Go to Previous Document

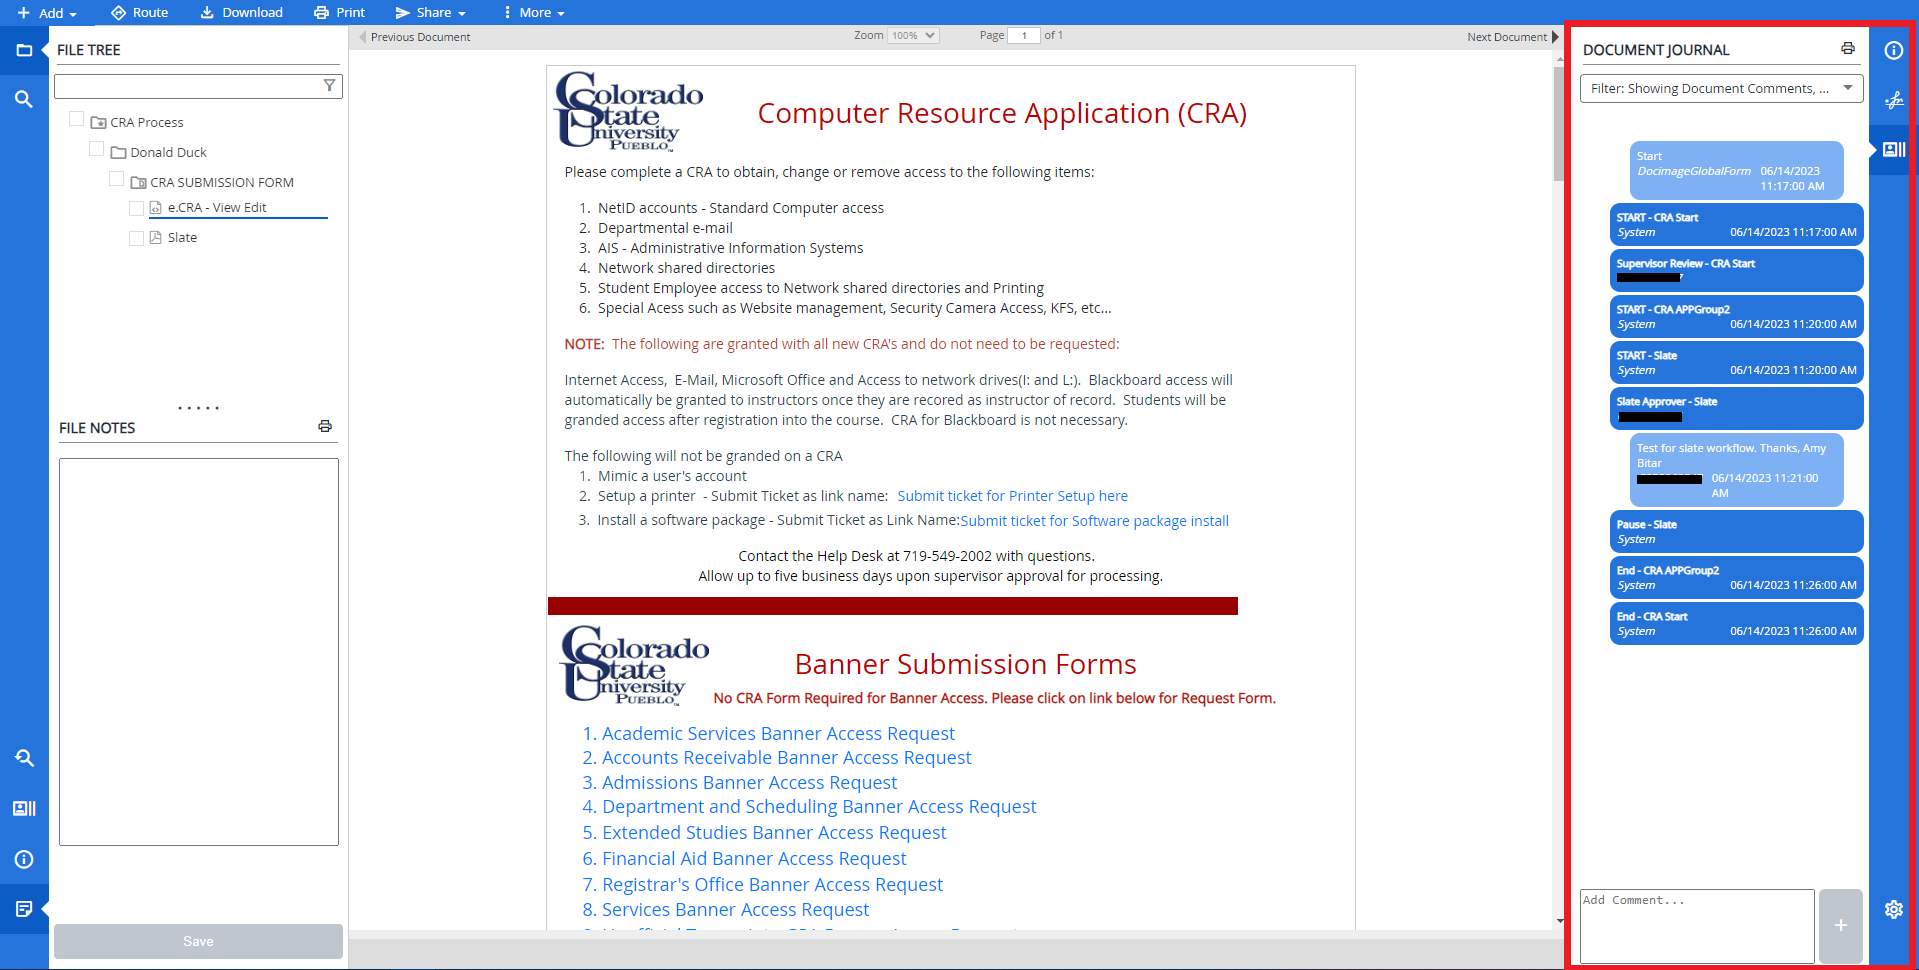click(415, 37)
